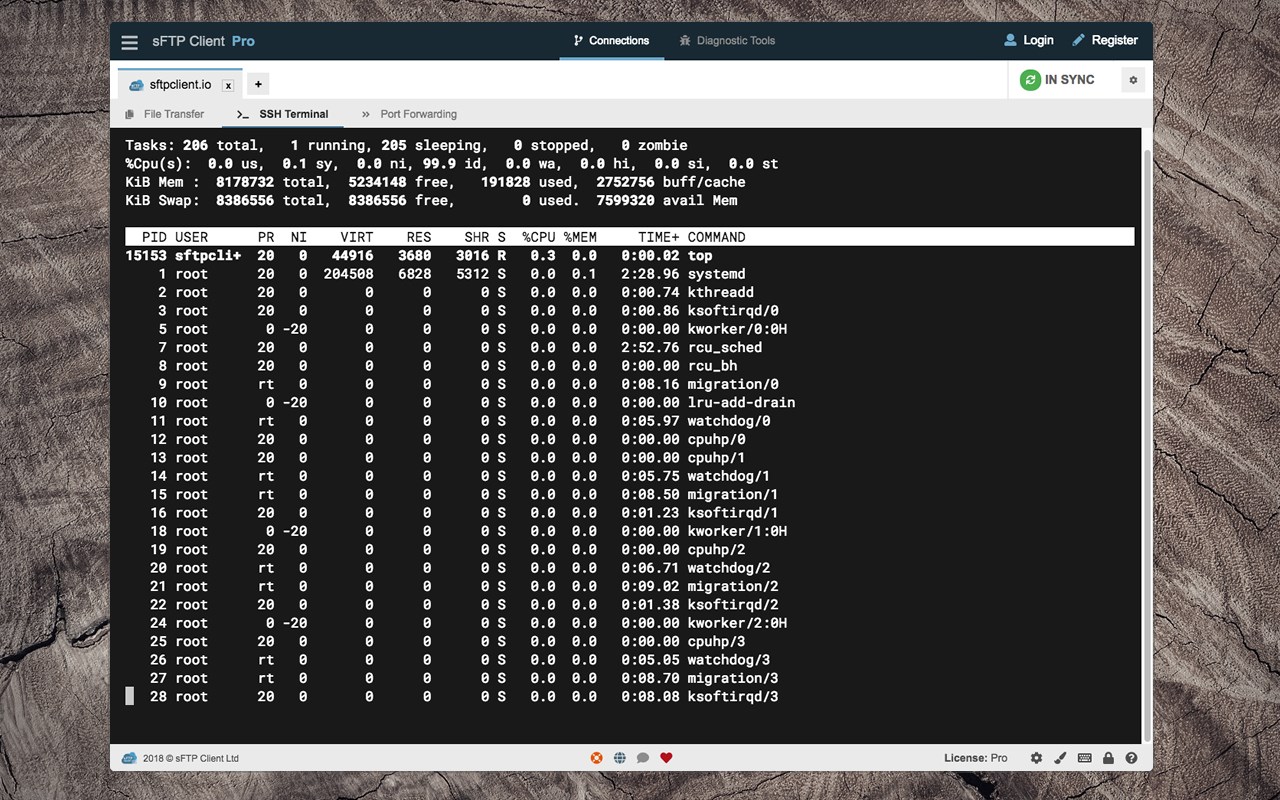Open a new connection tab with the plus button
Image resolution: width=1280 pixels, height=800 pixels.
point(258,83)
